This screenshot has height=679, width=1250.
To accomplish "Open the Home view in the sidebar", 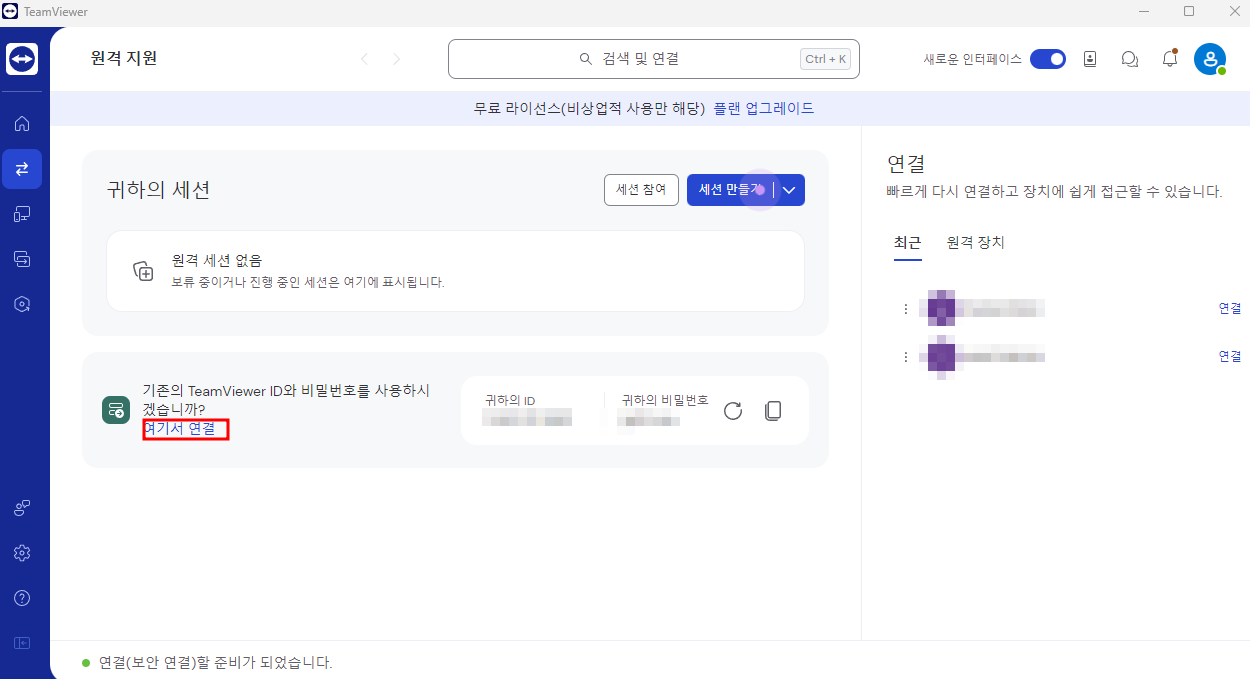I will [x=22, y=123].
